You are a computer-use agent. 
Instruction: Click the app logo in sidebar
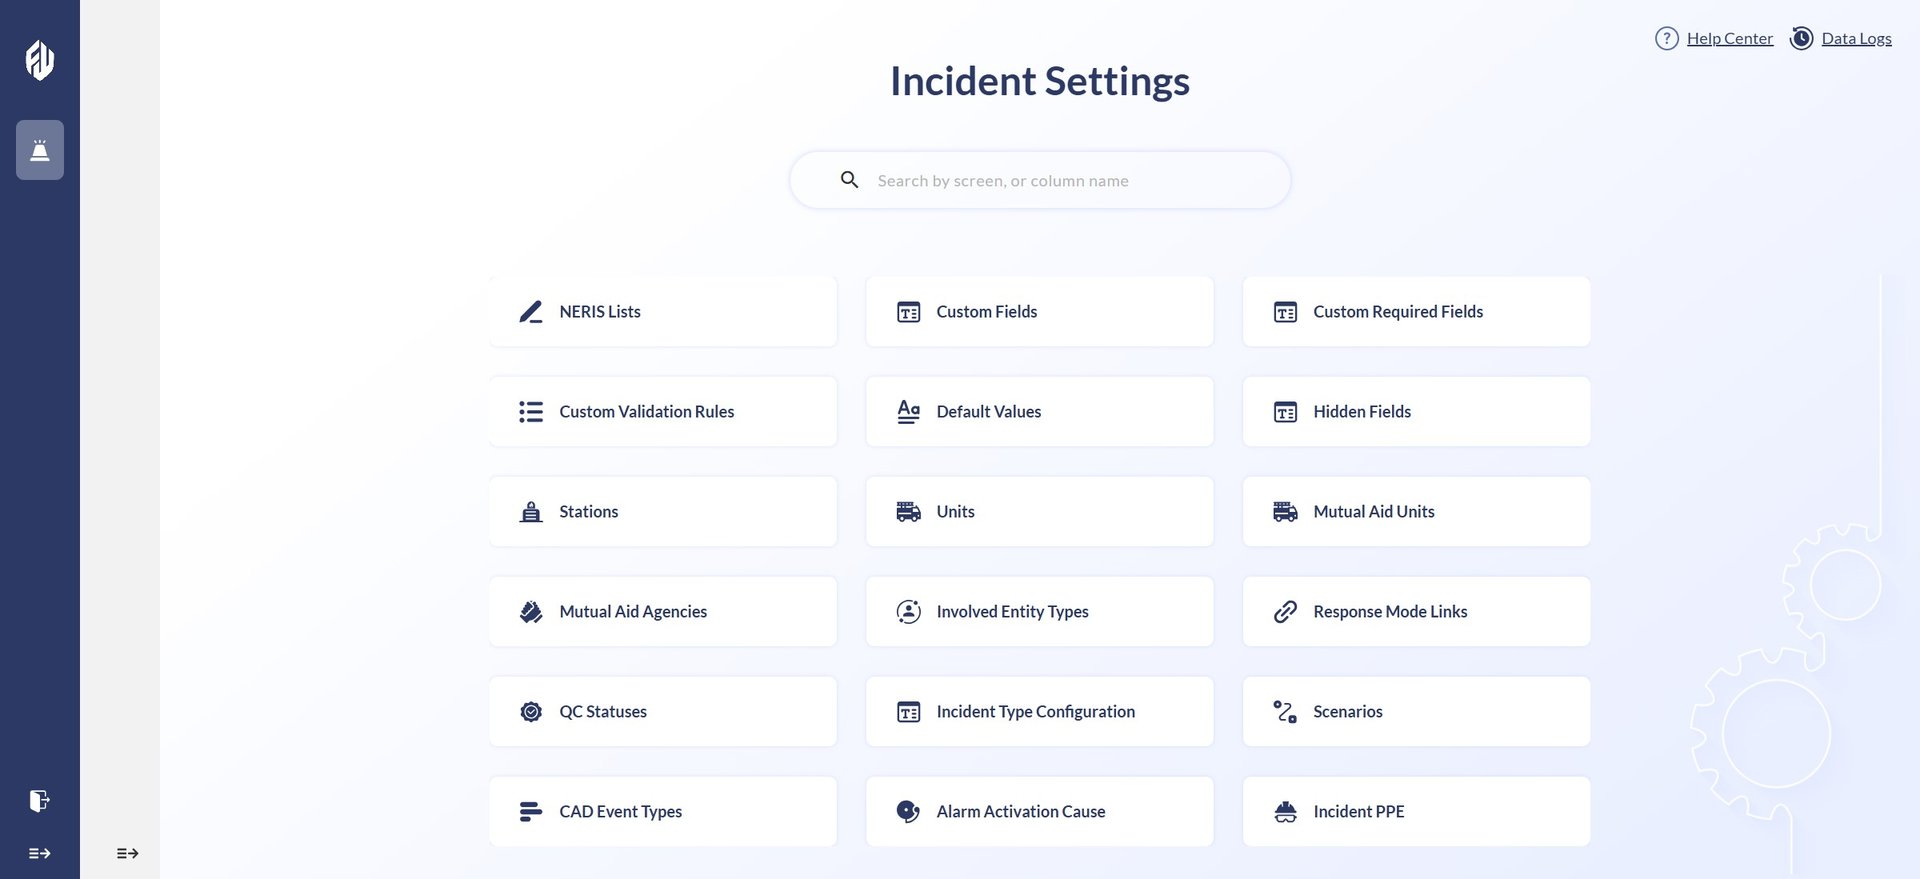[40, 60]
